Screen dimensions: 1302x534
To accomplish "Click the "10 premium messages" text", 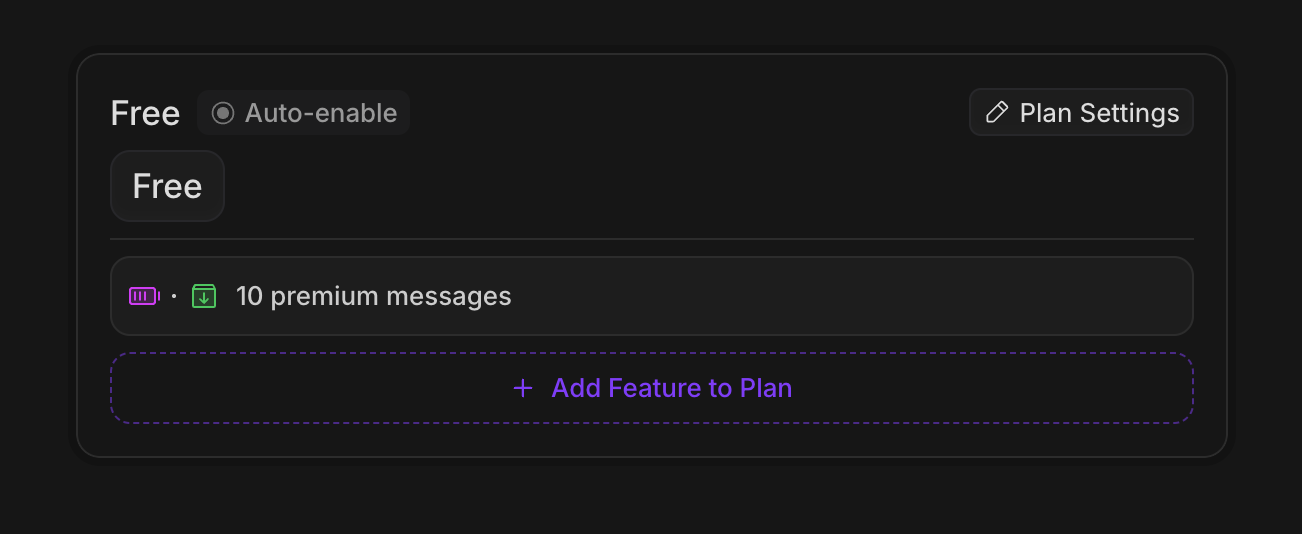I will [x=373, y=296].
